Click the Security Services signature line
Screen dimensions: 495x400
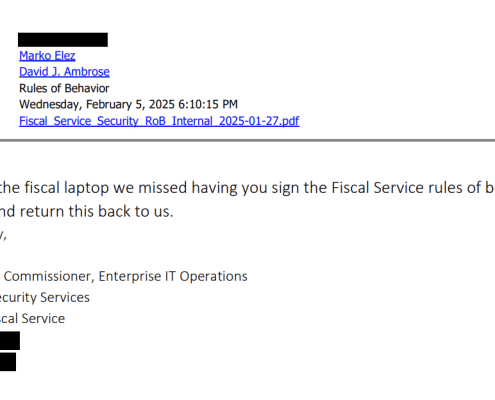[45, 297]
